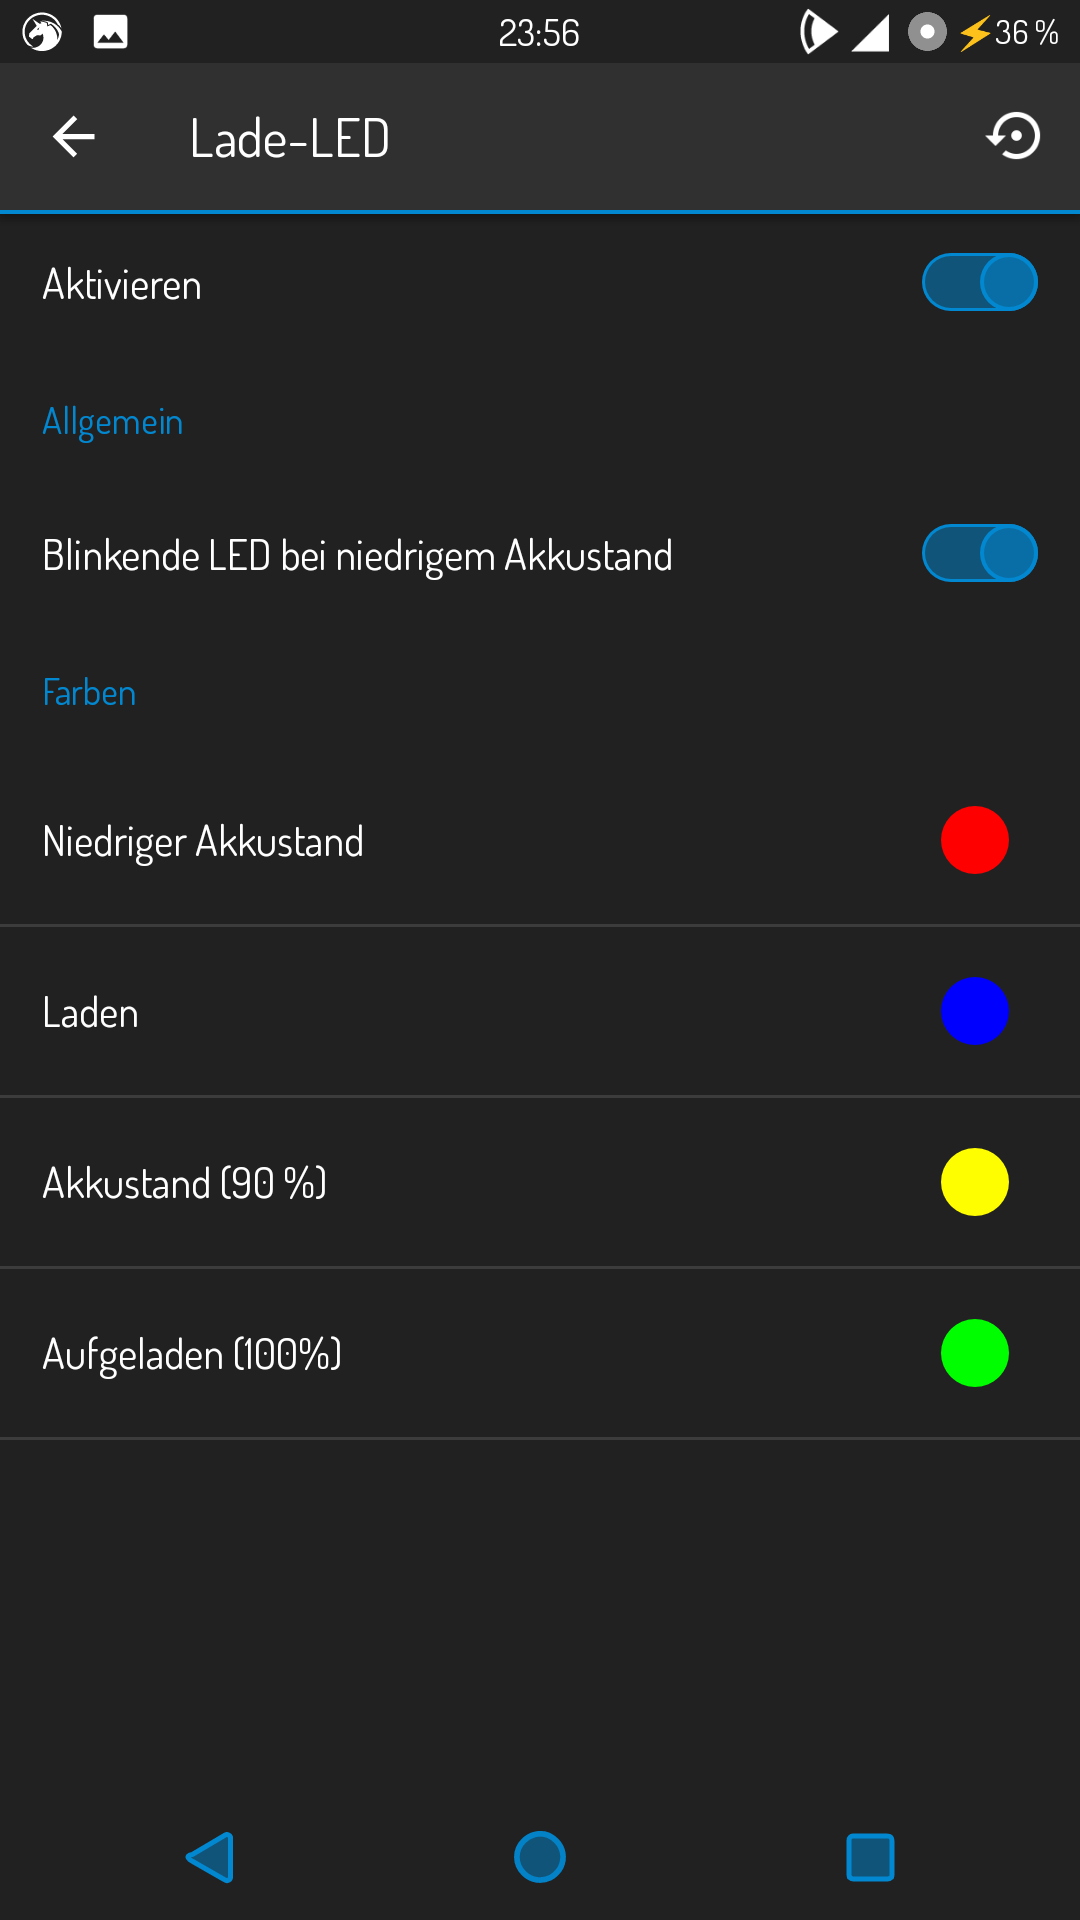Select the Akkustand (90 %) entry

coord(185,1184)
